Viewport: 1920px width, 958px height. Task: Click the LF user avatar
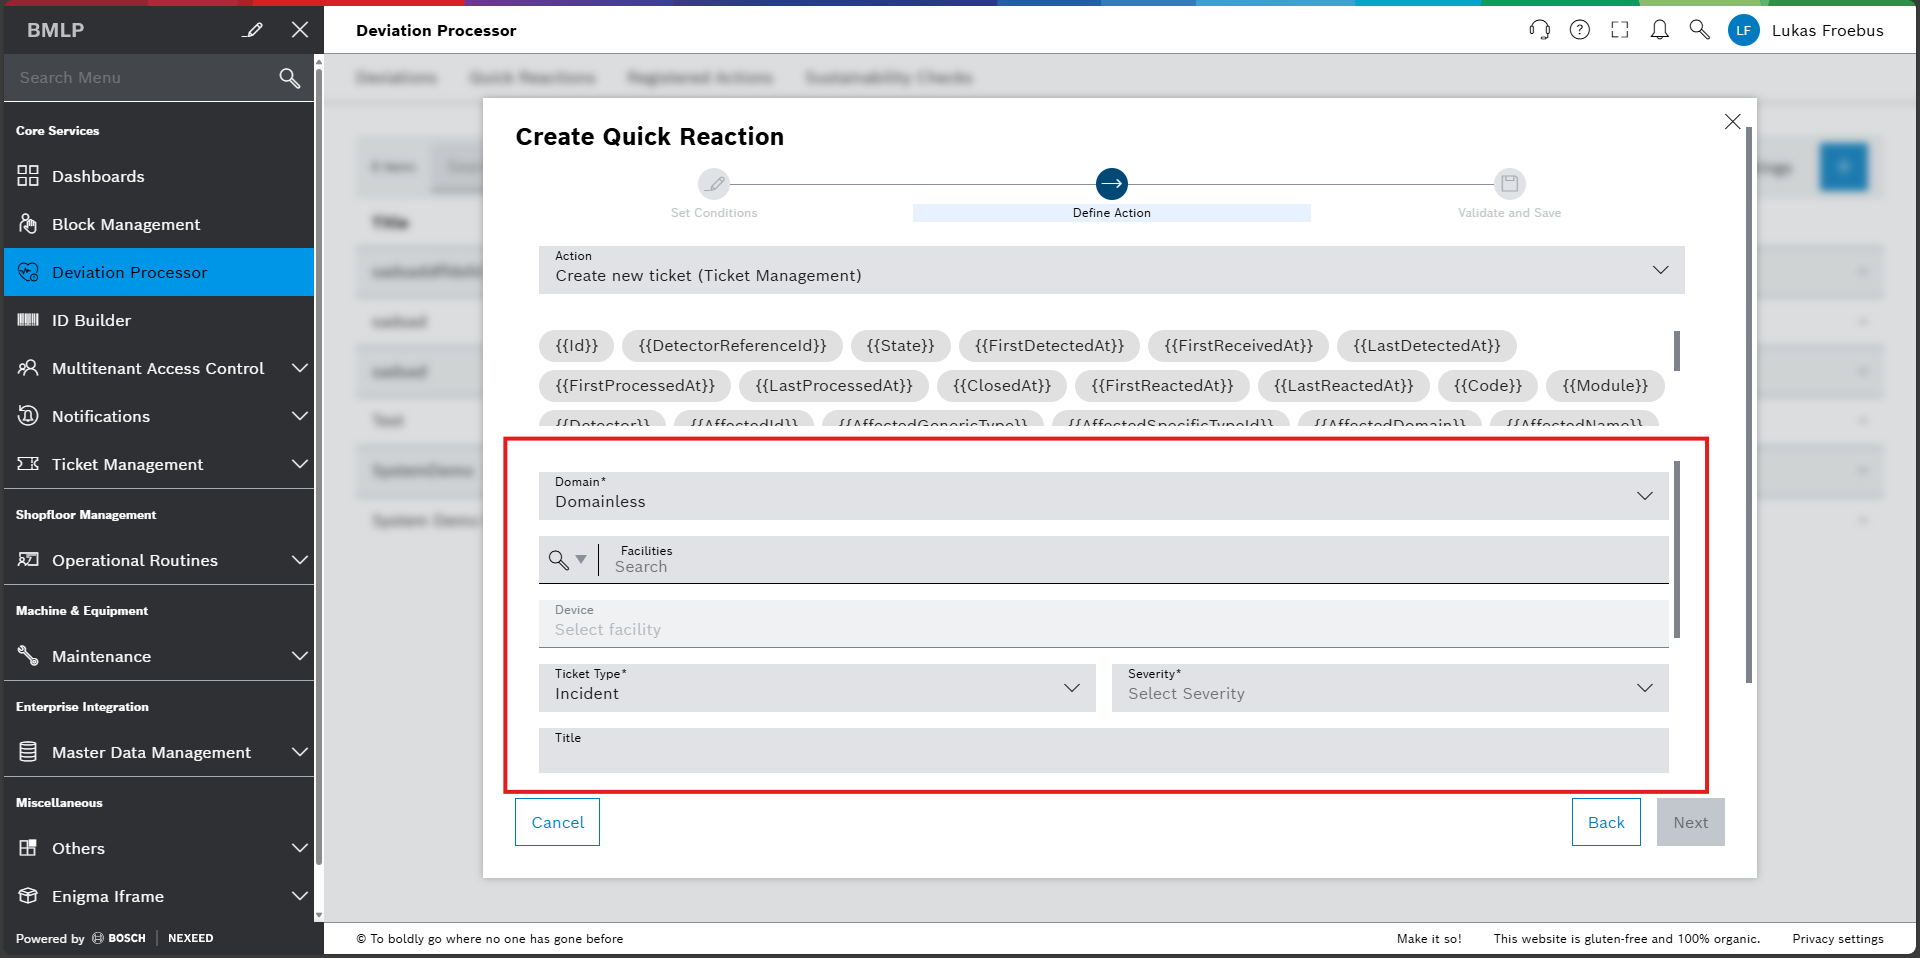1744,30
